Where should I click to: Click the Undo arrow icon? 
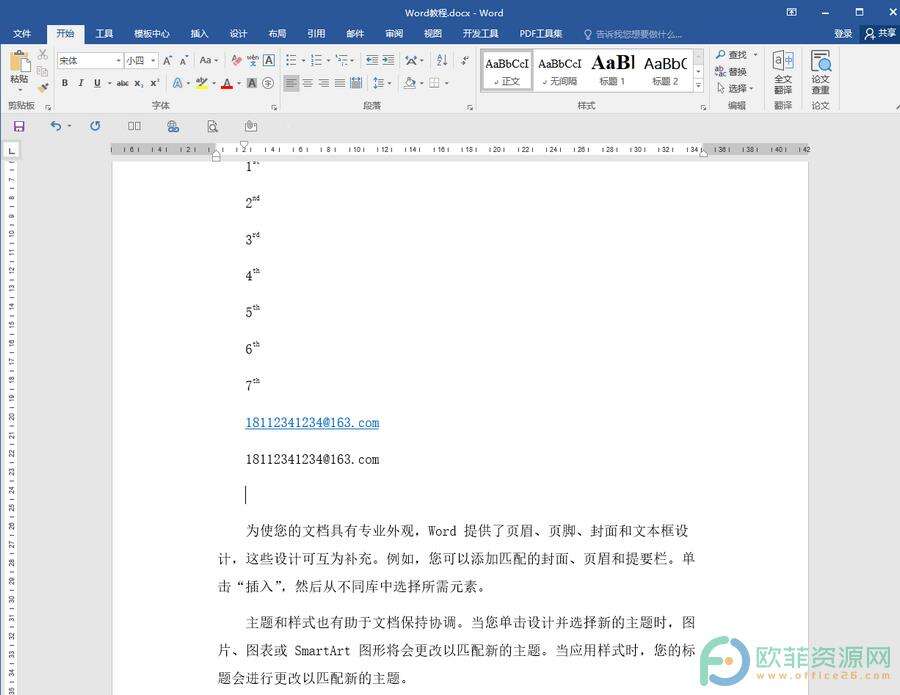[56, 126]
